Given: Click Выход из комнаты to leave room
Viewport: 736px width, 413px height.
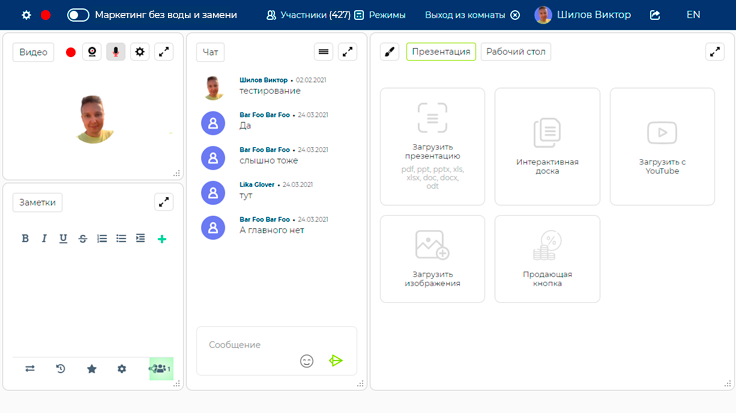Looking at the screenshot, I should pyautogui.click(x=472, y=15).
